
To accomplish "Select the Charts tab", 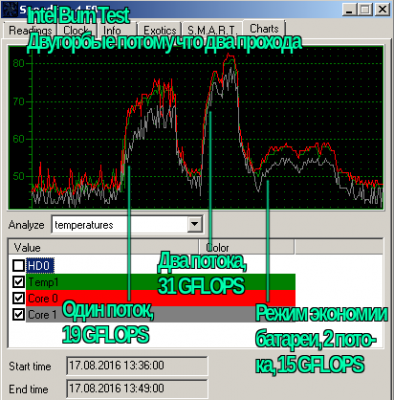I will pyautogui.click(x=264, y=28).
